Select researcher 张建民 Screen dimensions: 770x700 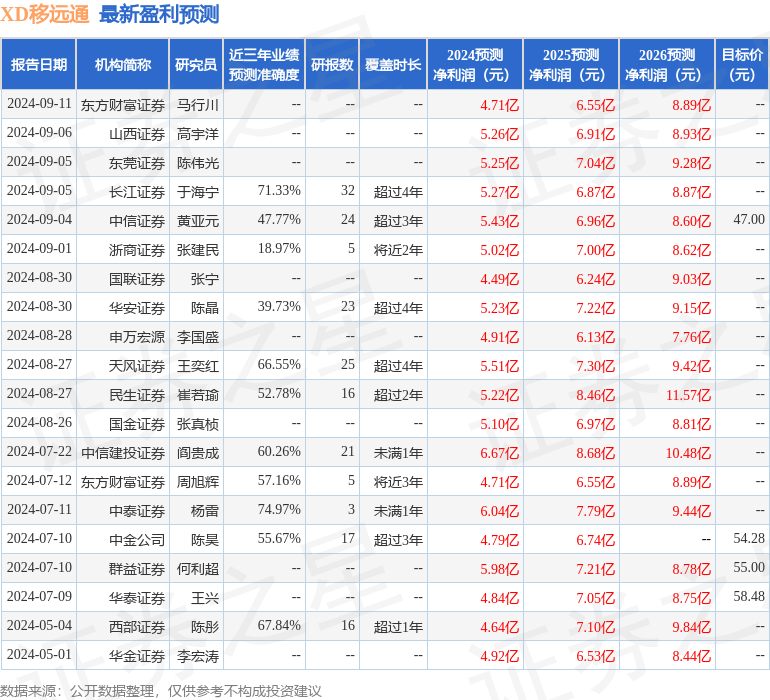tap(198, 250)
